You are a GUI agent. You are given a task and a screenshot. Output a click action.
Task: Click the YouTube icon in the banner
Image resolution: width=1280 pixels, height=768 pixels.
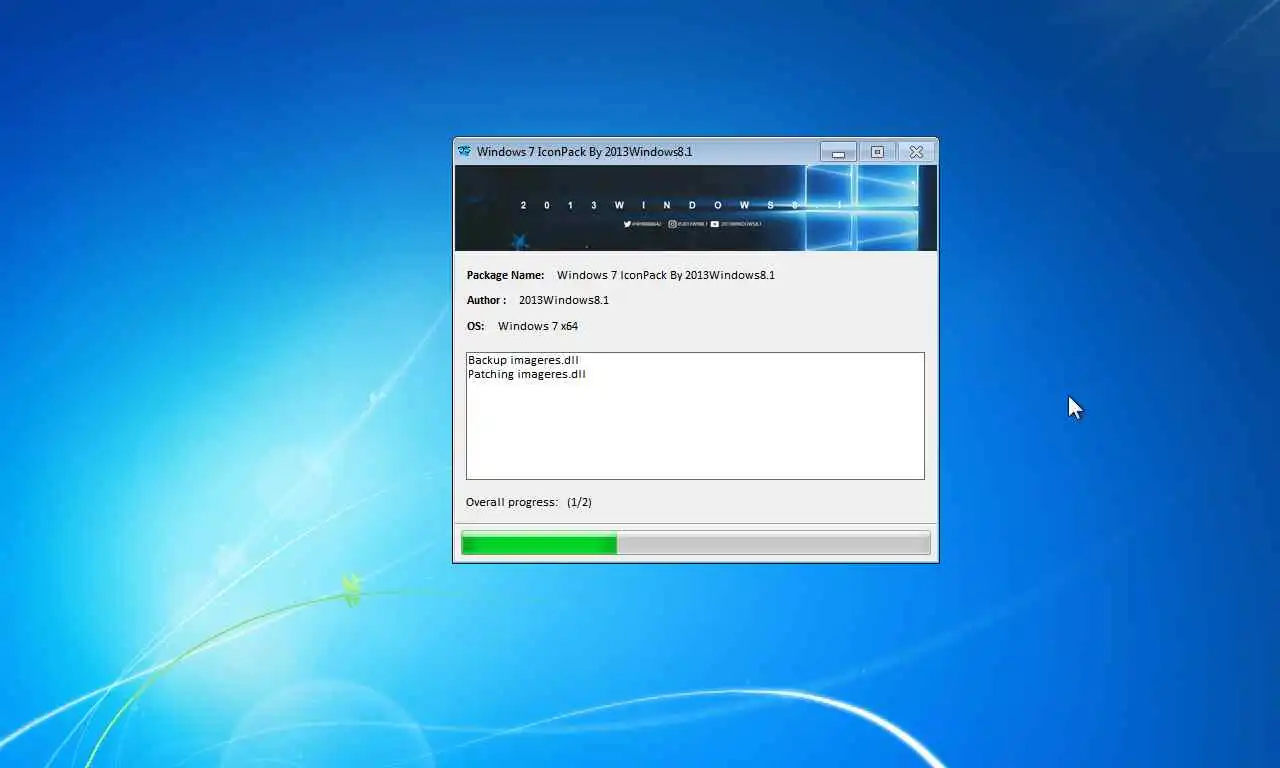714,224
